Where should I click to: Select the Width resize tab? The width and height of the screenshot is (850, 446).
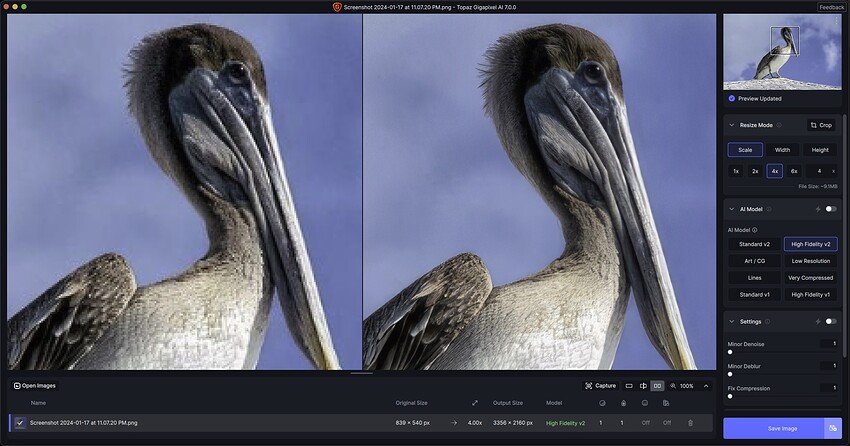point(782,150)
